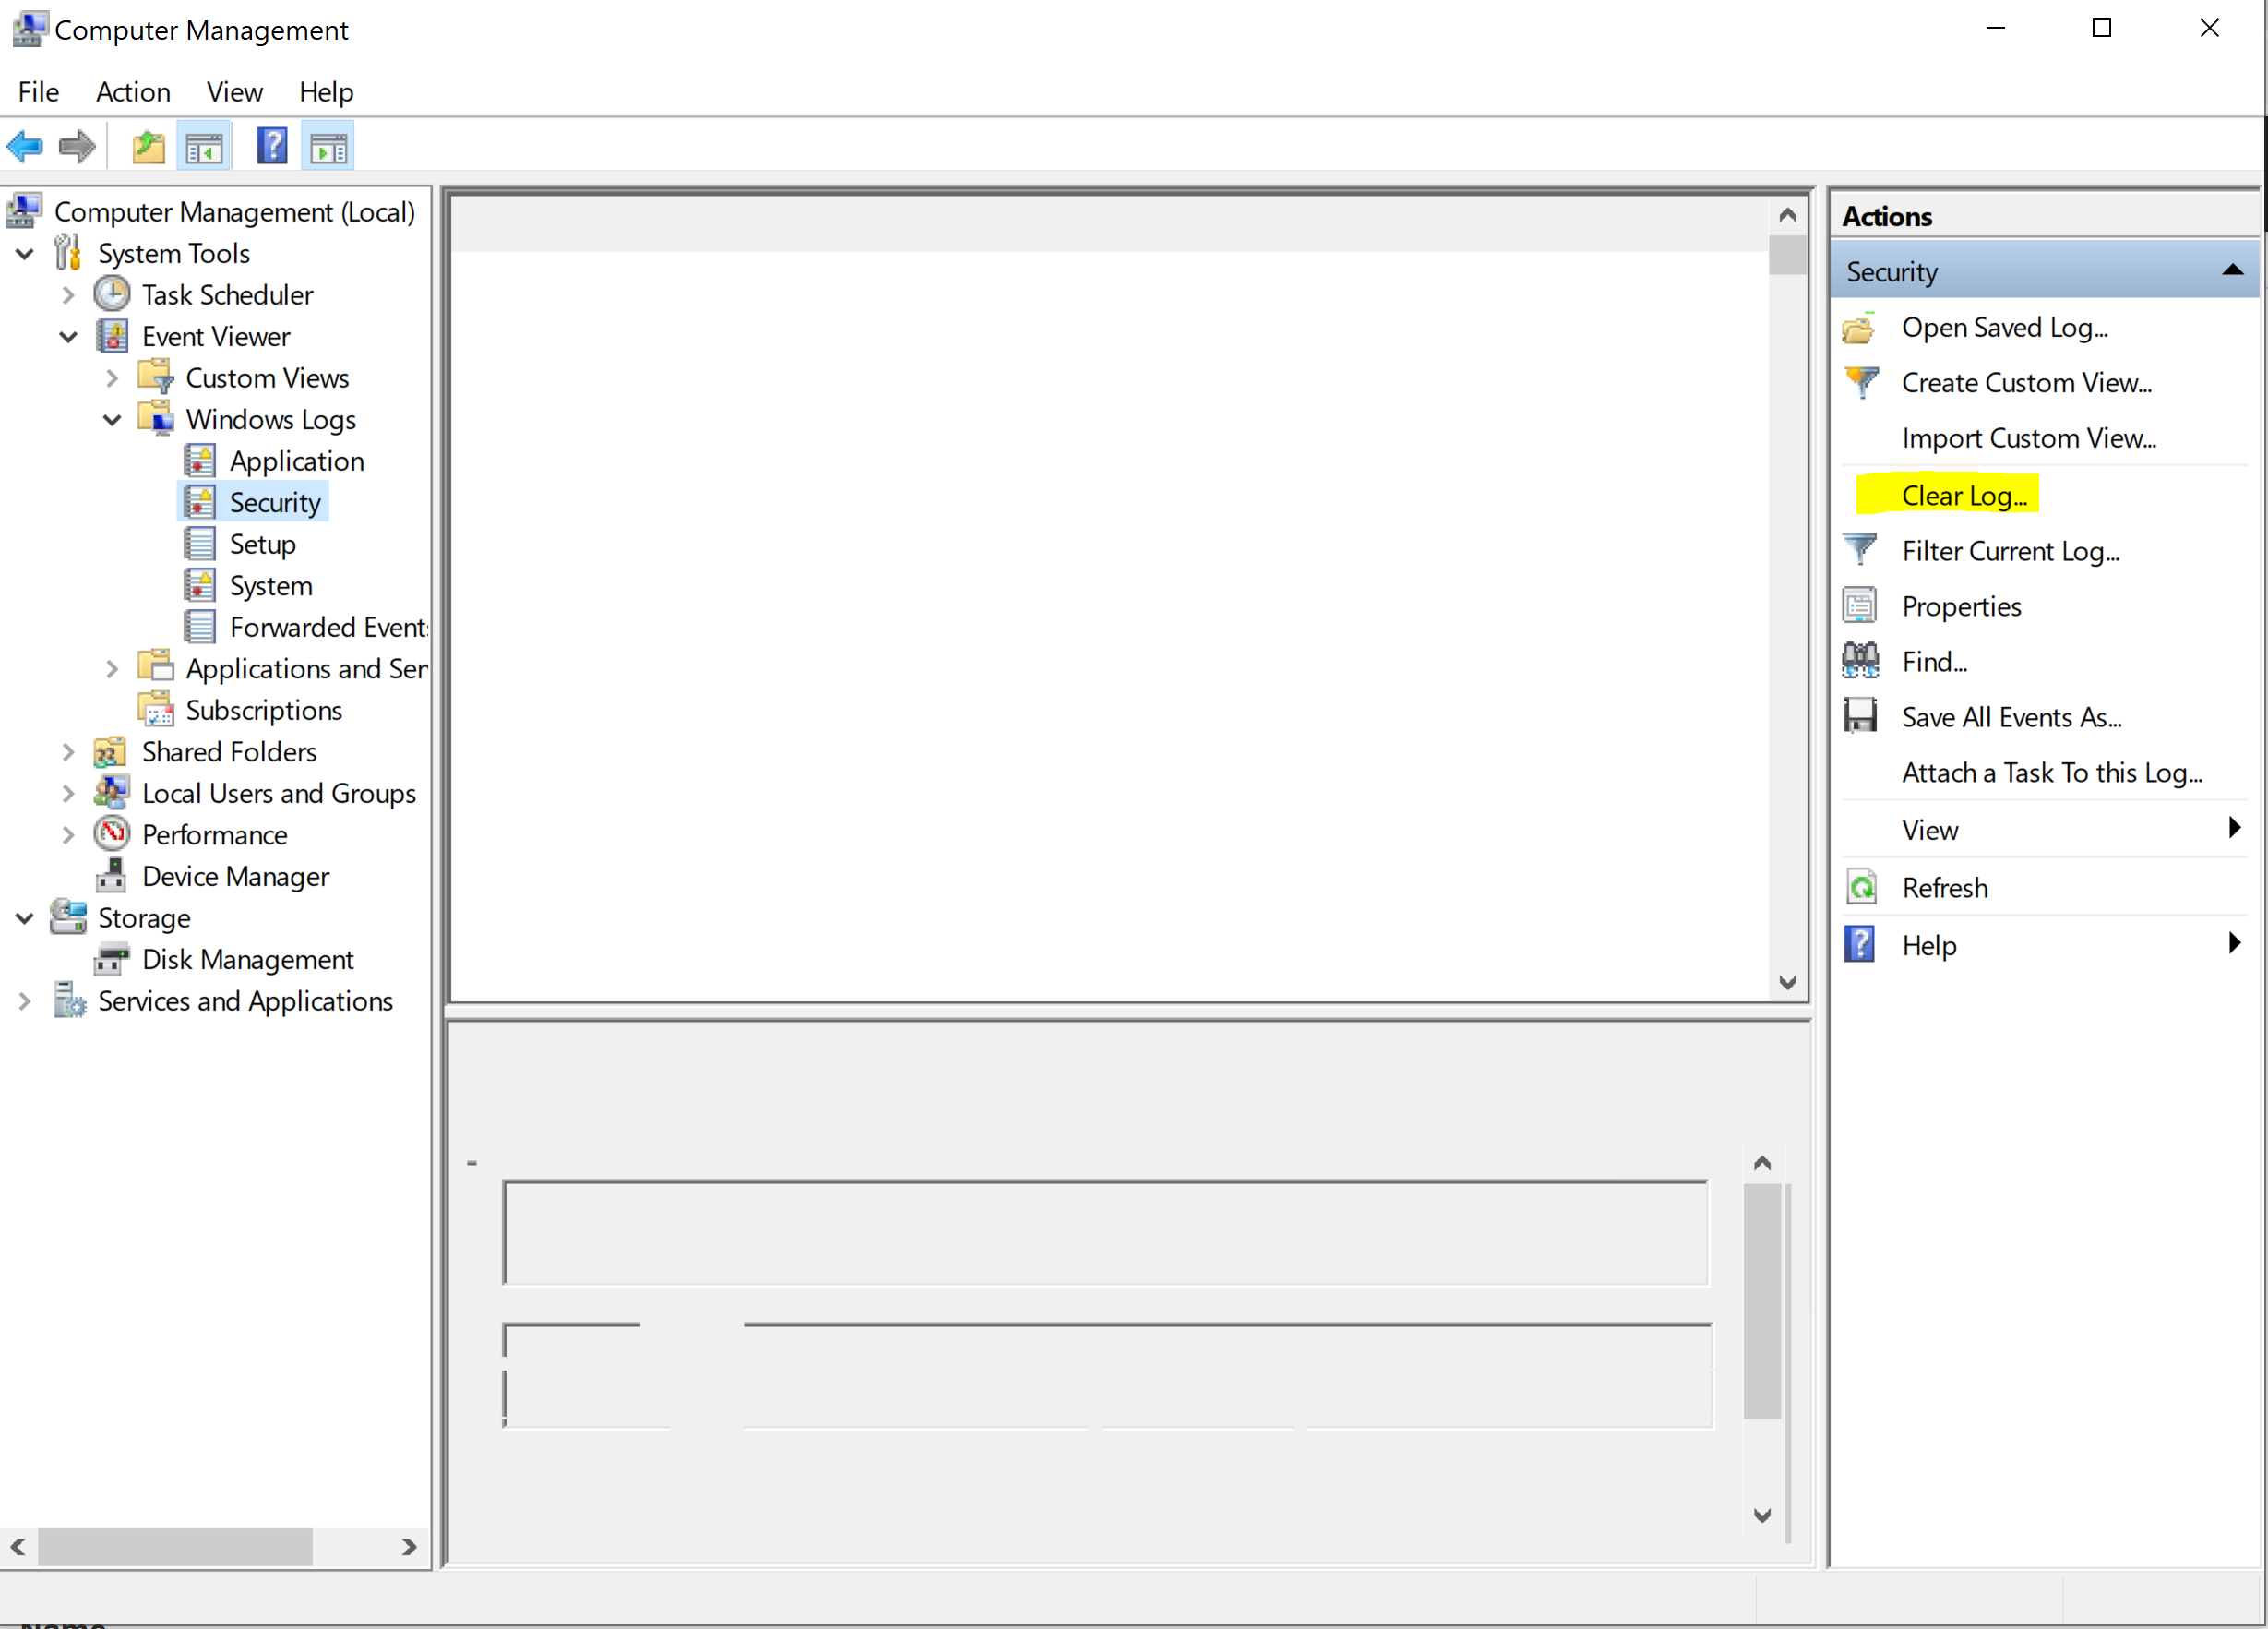Open the Action menu

pyautogui.click(x=133, y=92)
